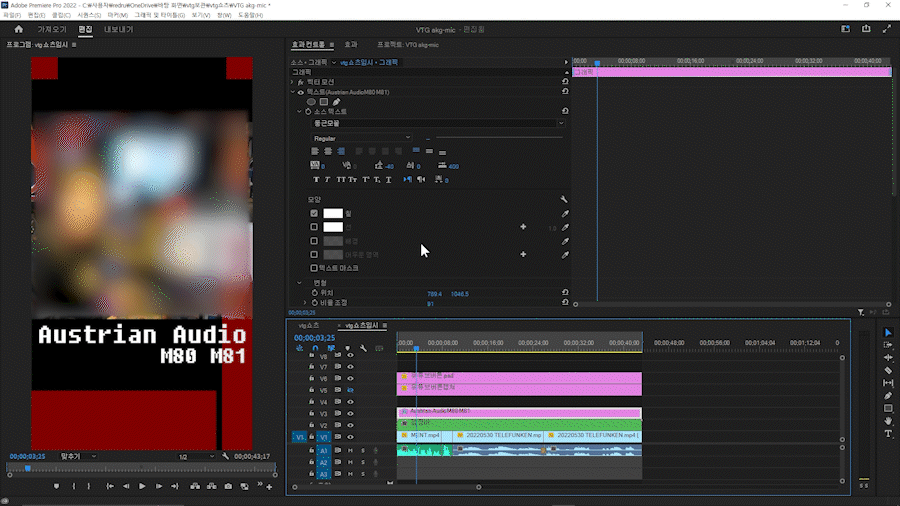Create rectangle mask for text effect

pos(324,102)
